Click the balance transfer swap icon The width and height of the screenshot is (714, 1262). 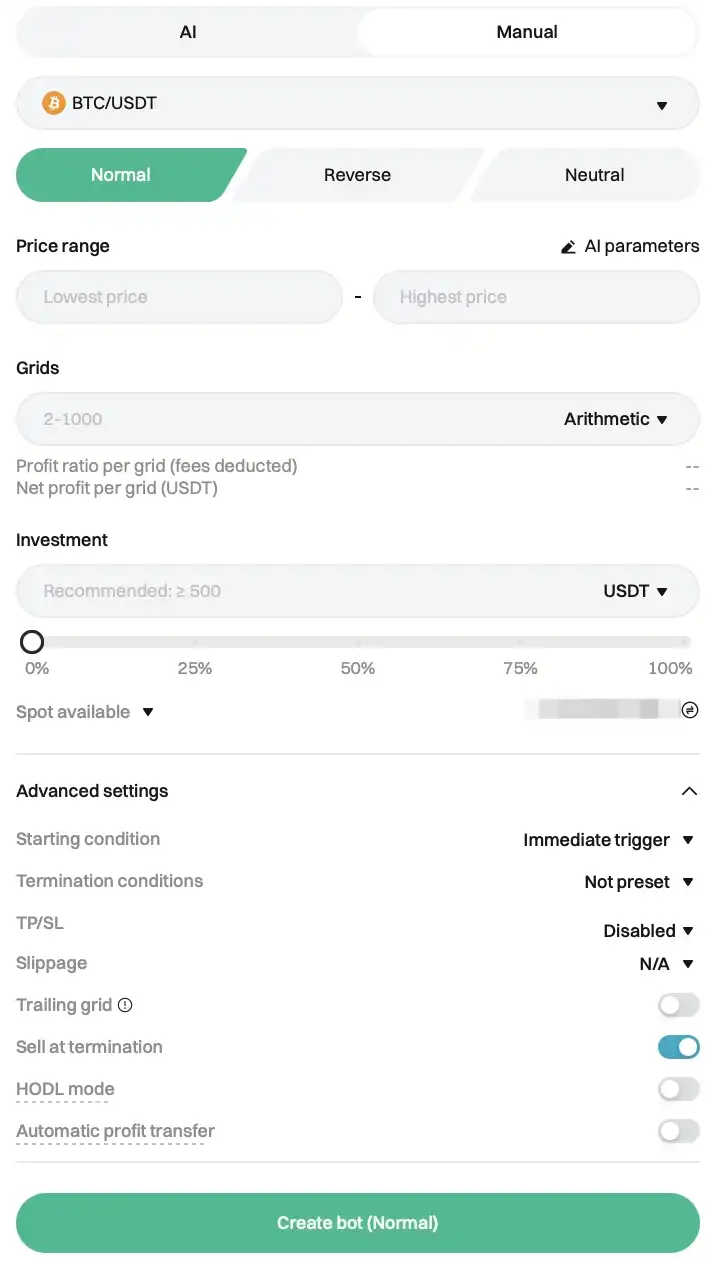pos(690,710)
